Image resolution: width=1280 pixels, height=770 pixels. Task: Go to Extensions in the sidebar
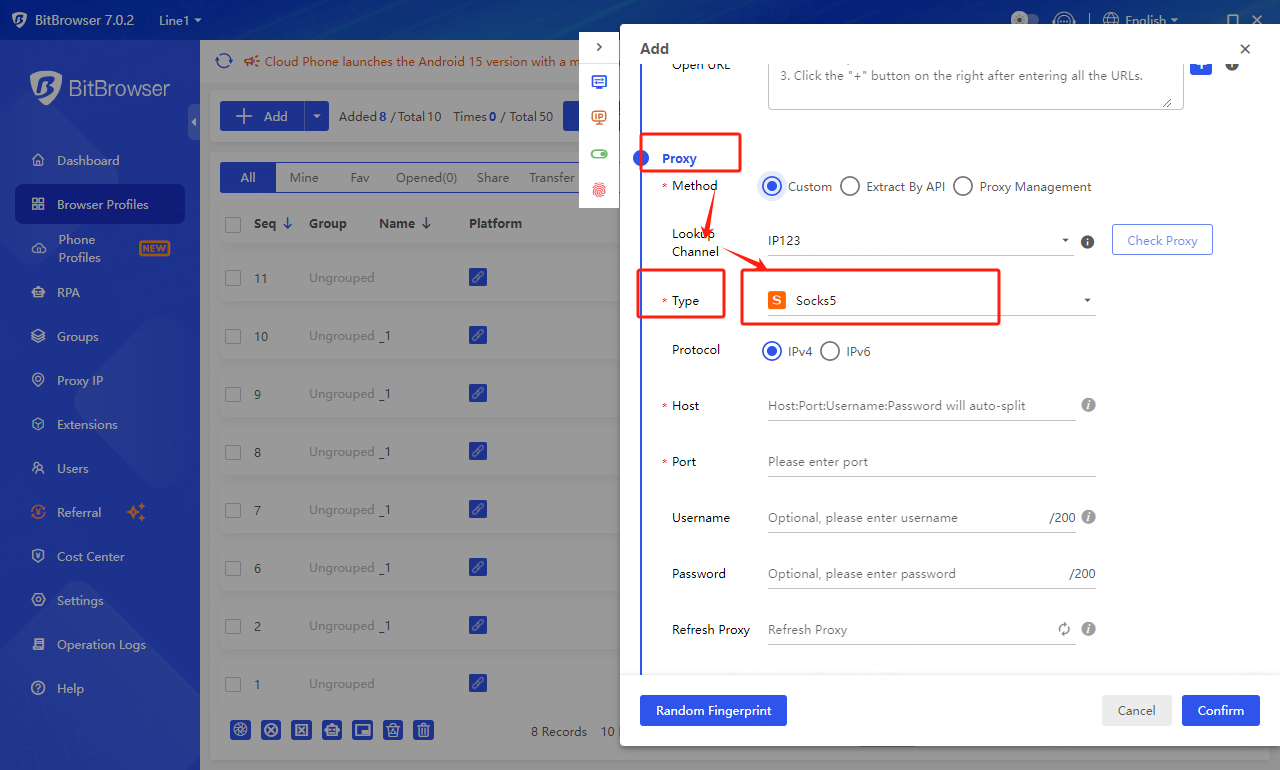tap(87, 425)
